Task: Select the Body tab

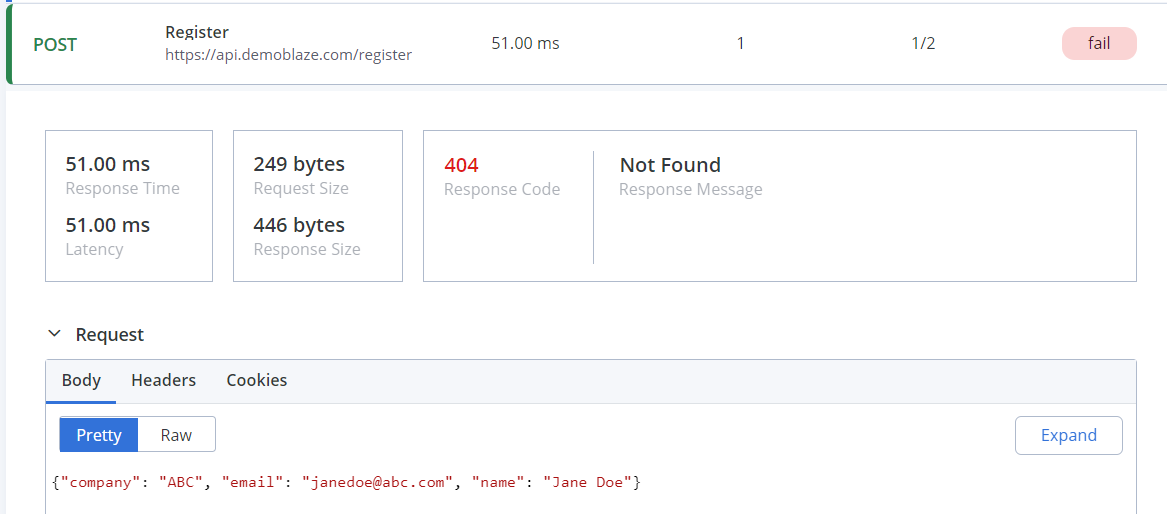Action: [x=81, y=380]
